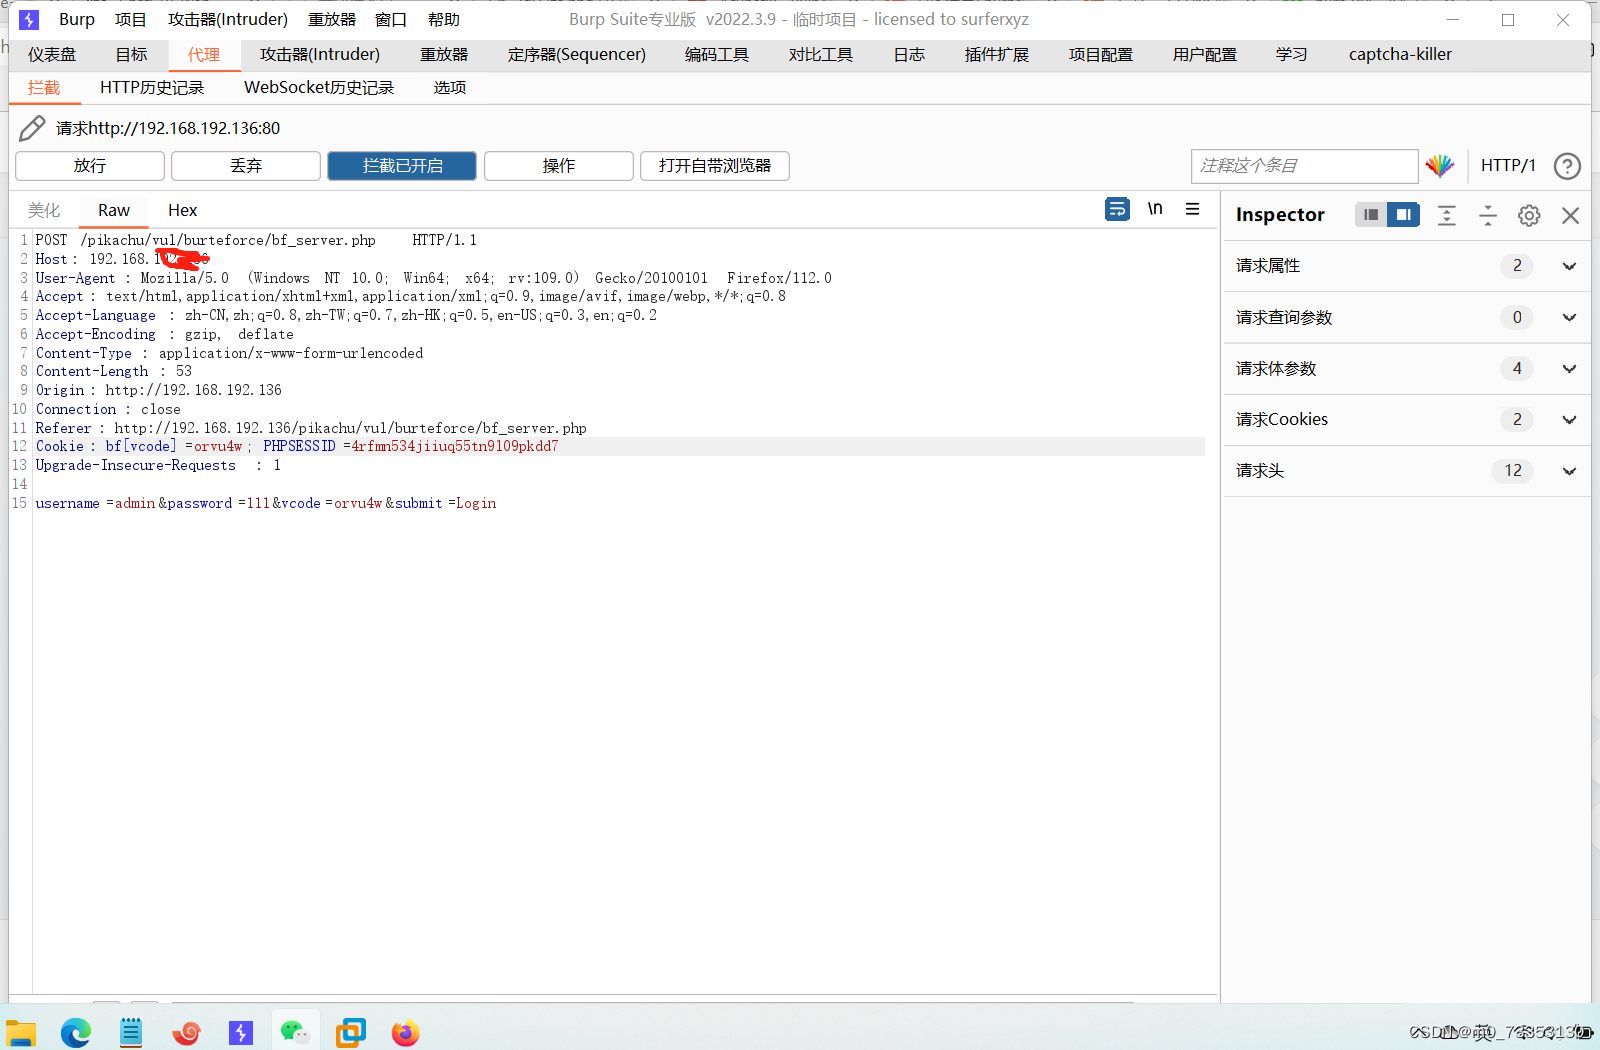
Task: Open 攻击器(Intruder) main tab
Action: (x=320, y=55)
